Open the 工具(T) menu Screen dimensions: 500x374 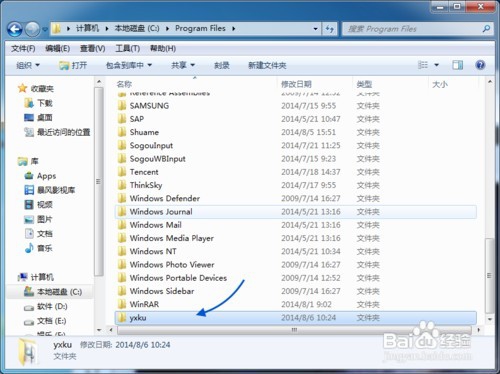pos(127,49)
